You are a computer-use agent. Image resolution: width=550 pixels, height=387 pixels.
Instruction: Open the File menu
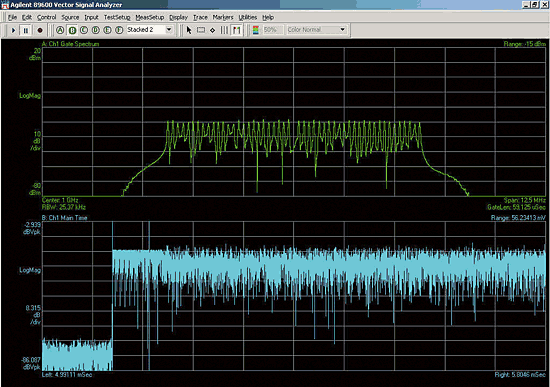12,17
